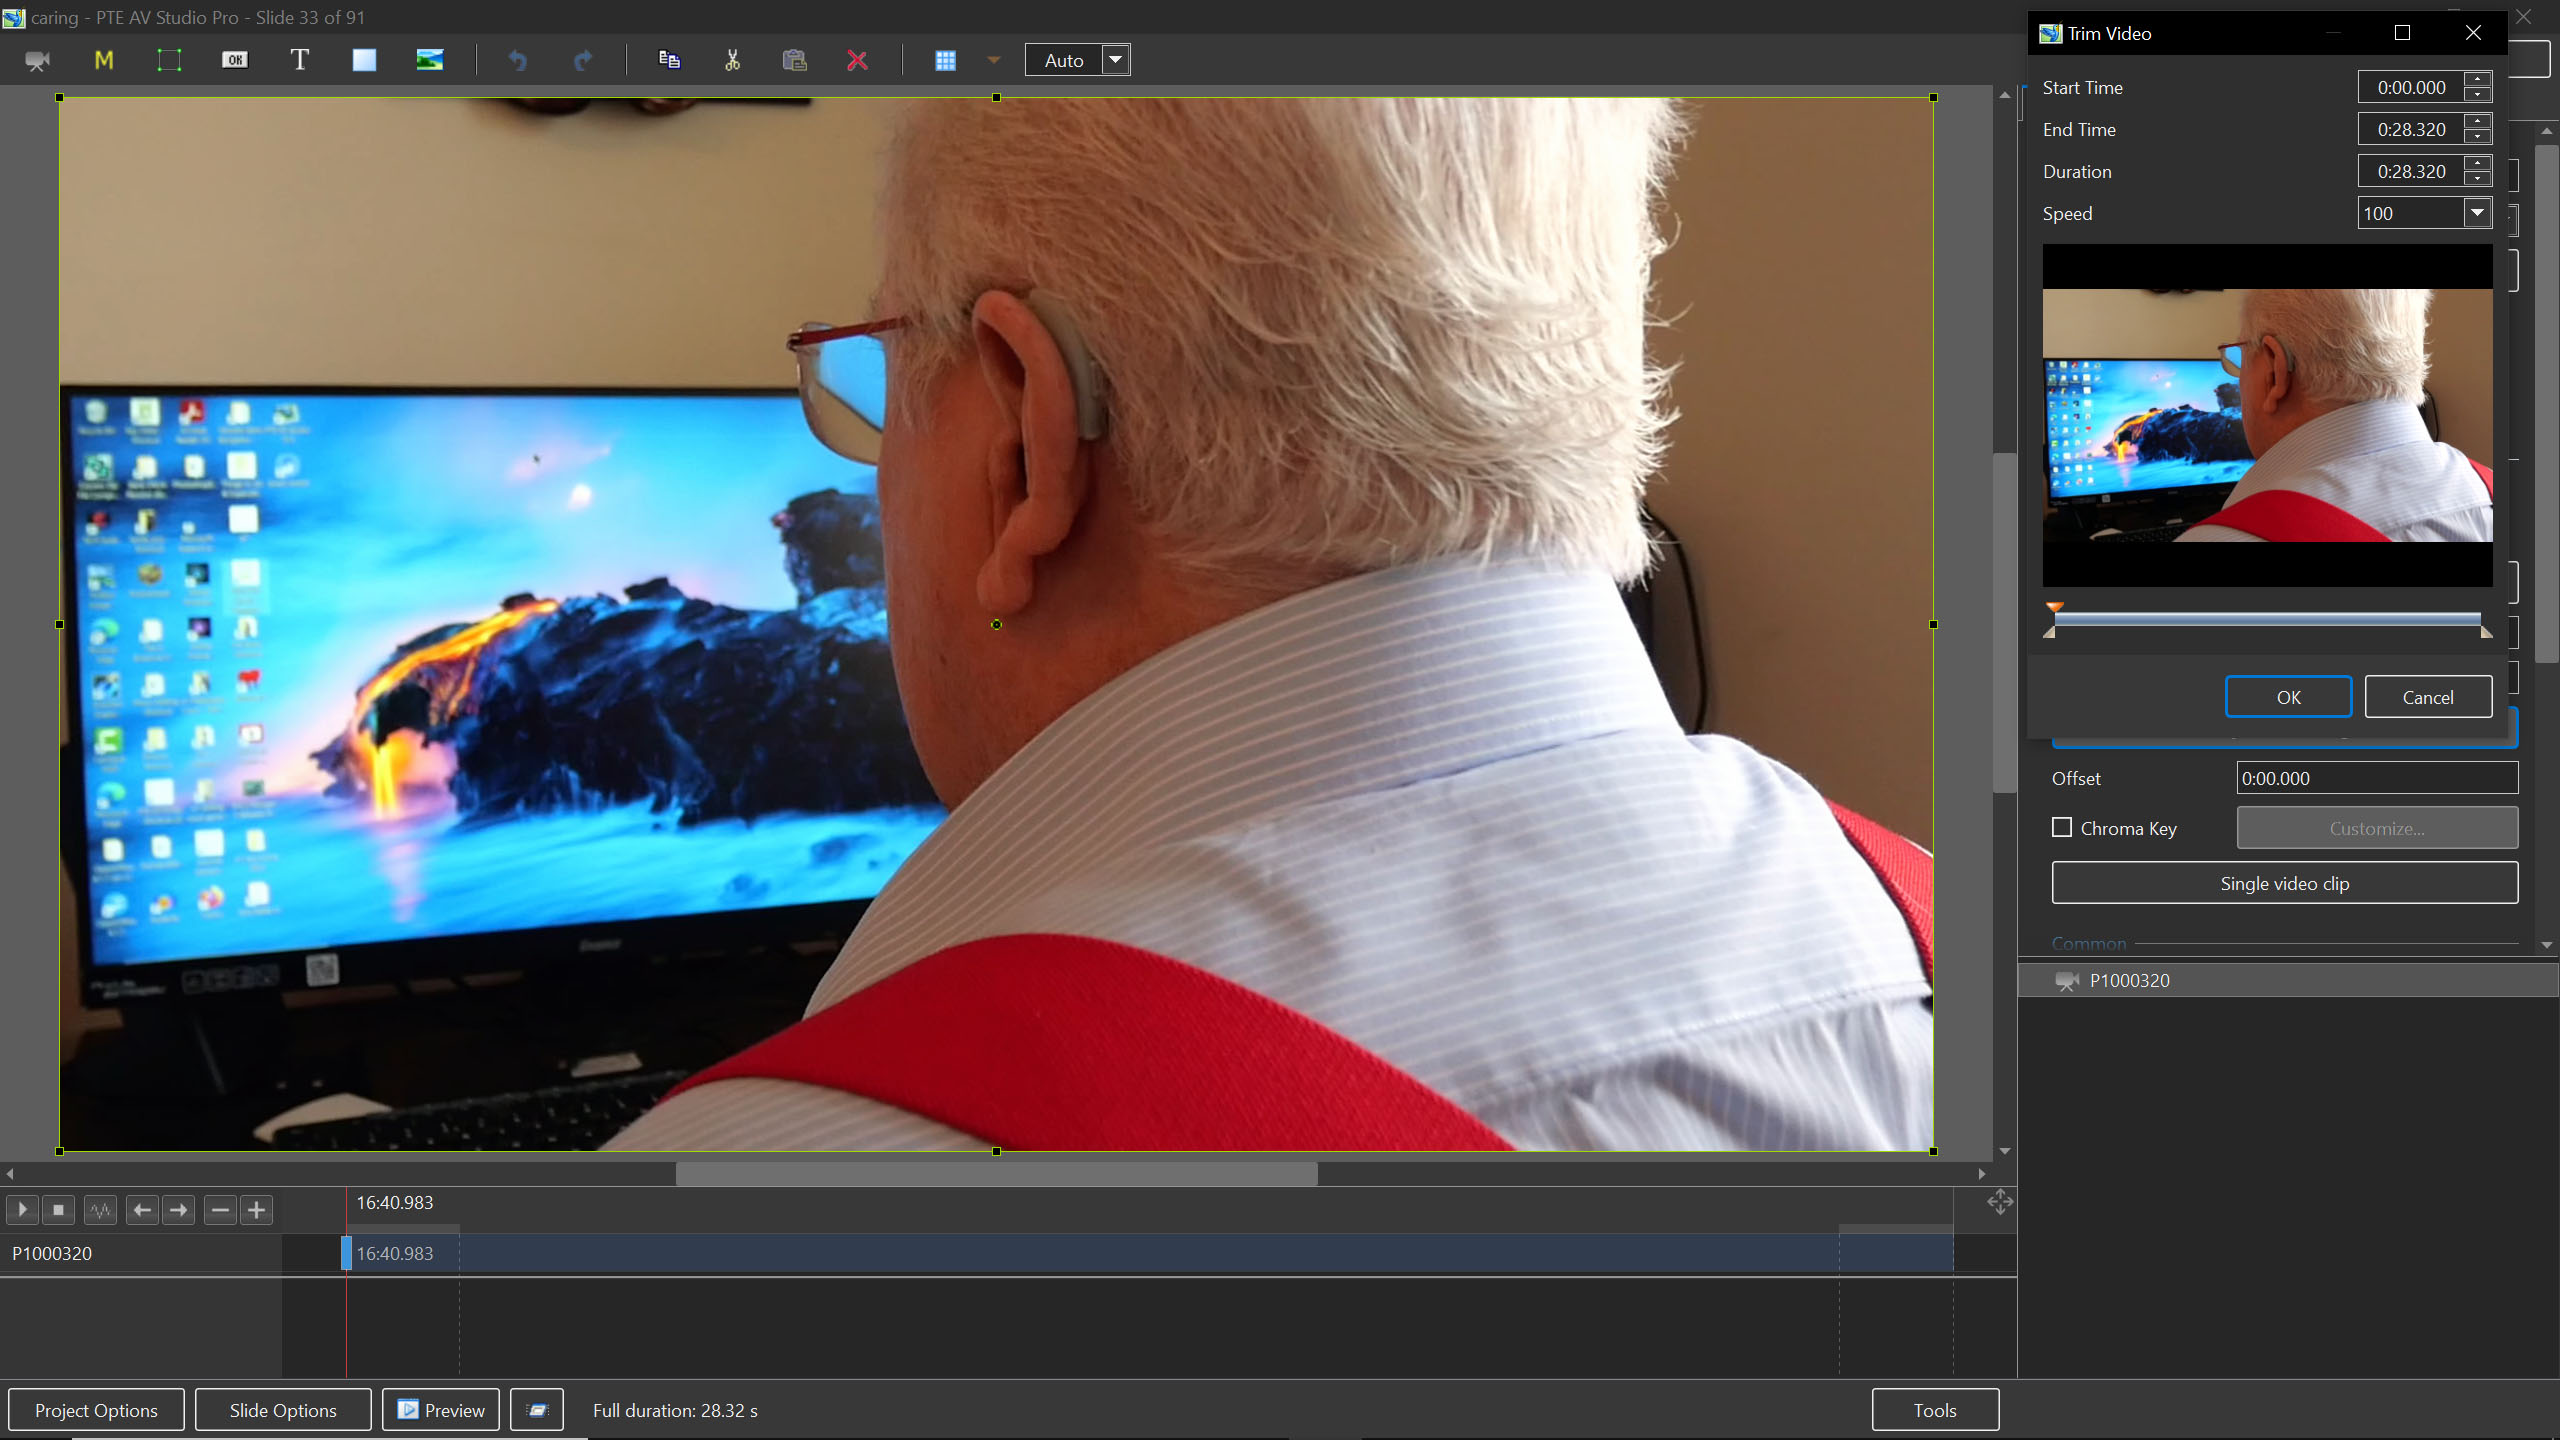Image resolution: width=2560 pixels, height=1440 pixels.
Task: Add a text object with T icon
Action: (x=299, y=60)
